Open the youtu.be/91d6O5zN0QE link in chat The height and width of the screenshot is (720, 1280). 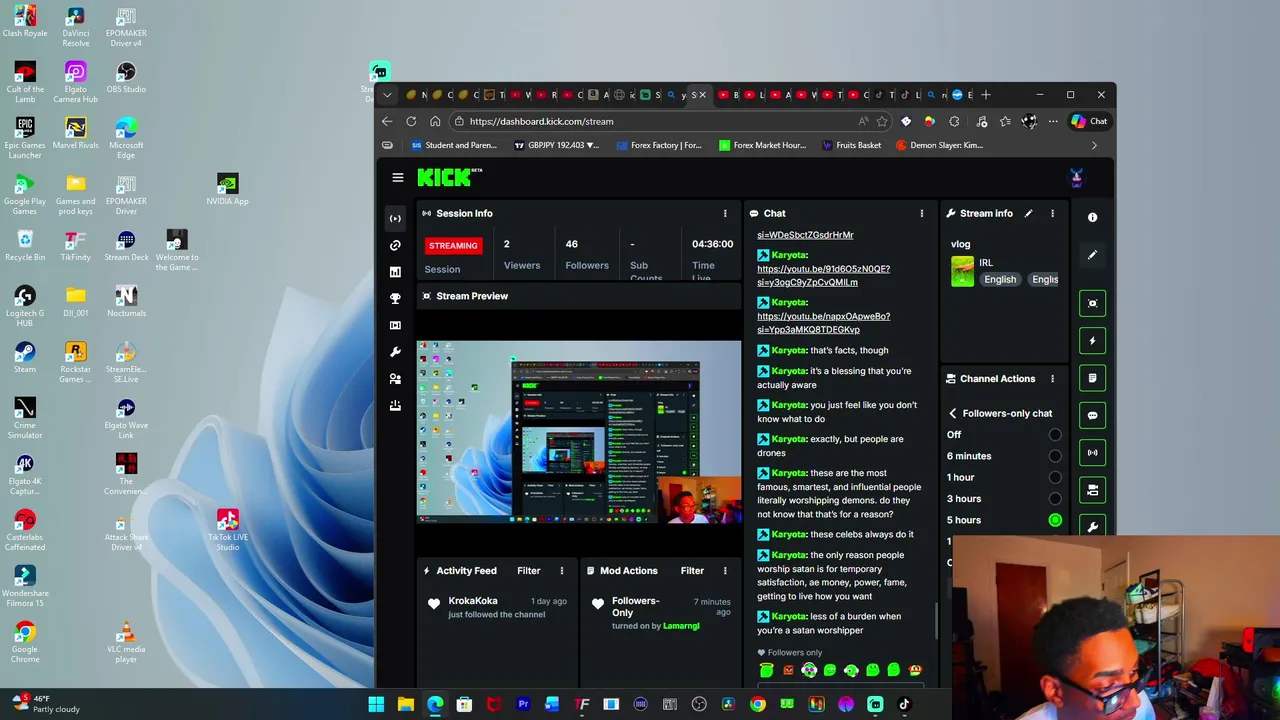(823, 276)
